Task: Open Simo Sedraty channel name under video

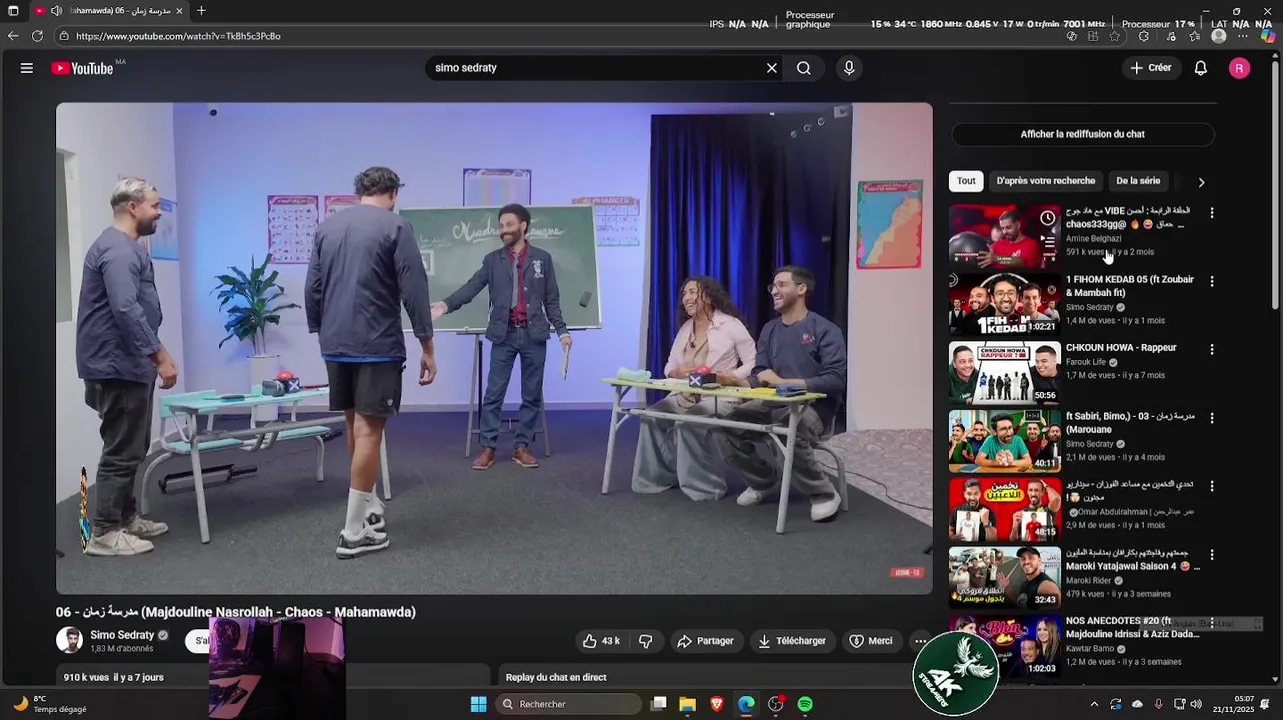Action: (122, 635)
